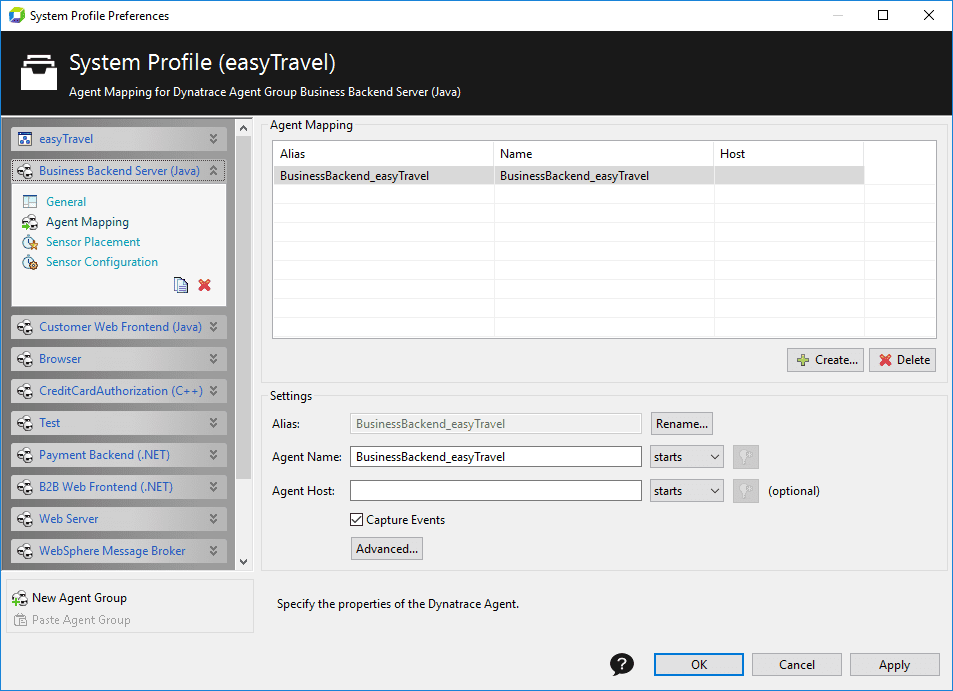Click the Web Server group icon

point(25,519)
